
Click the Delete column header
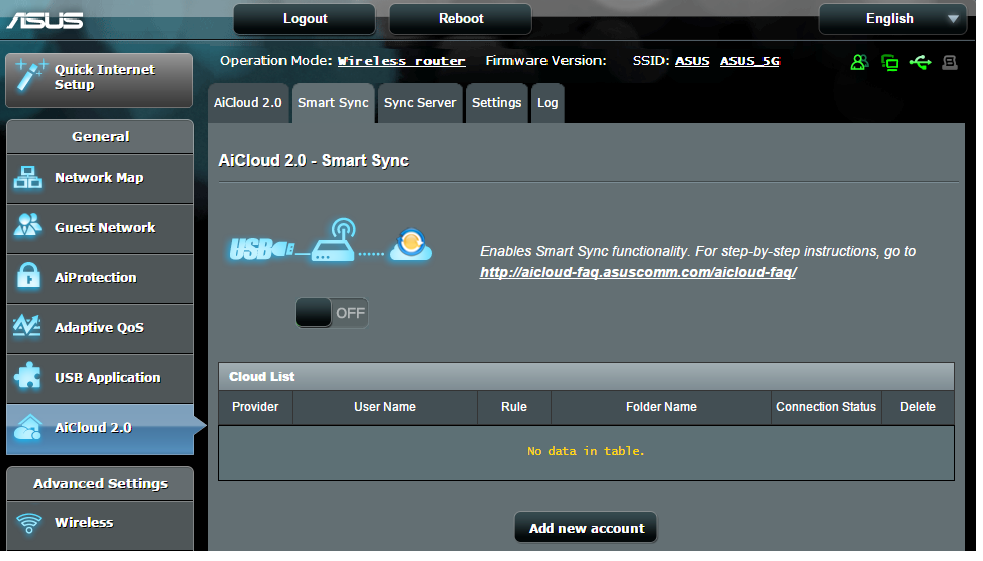pos(918,407)
